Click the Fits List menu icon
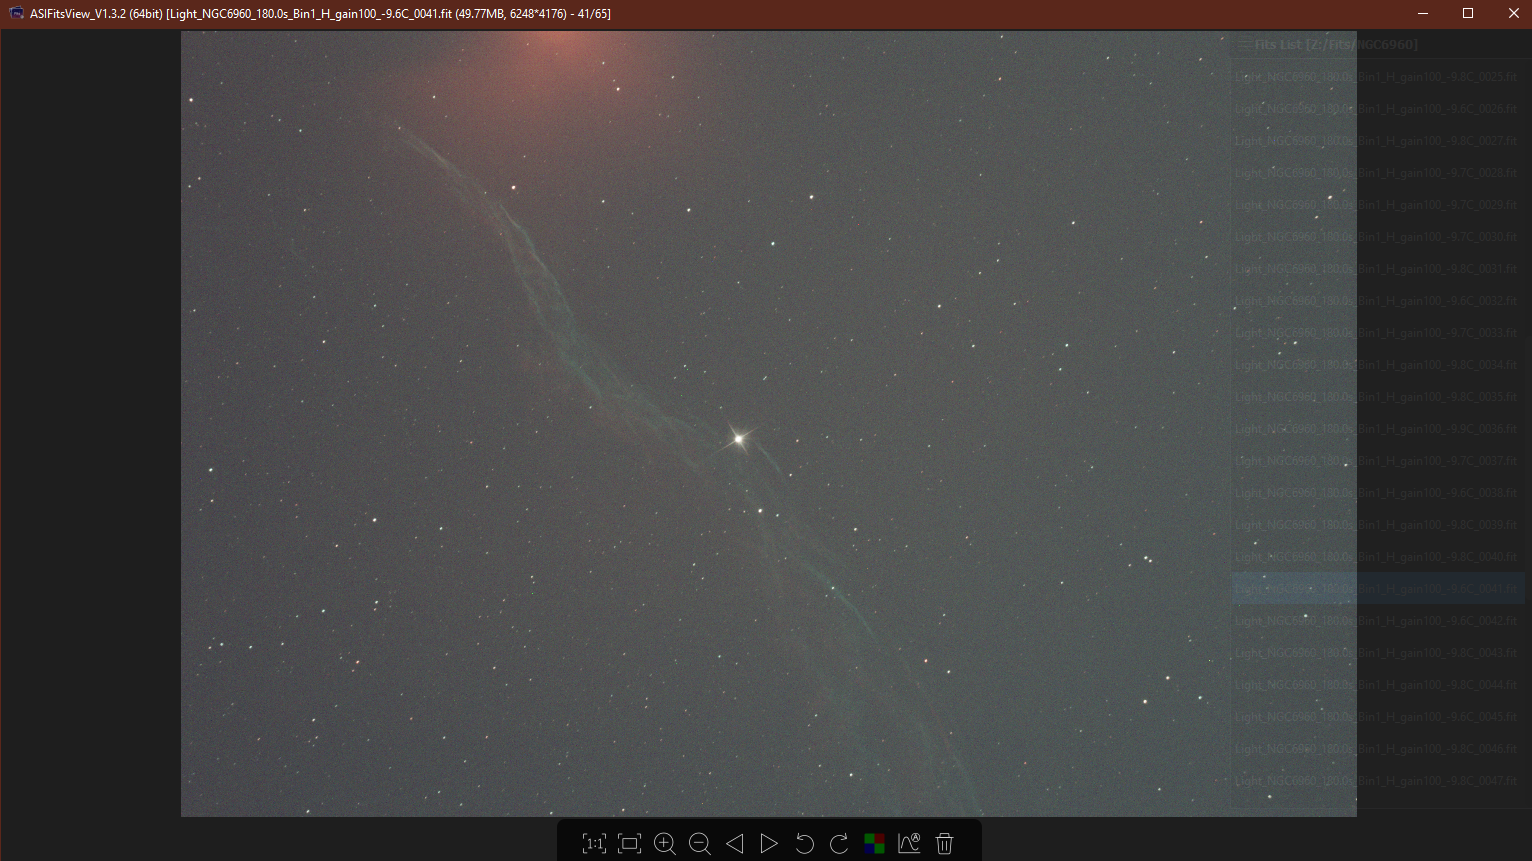This screenshot has width=1532, height=861. click(x=1245, y=45)
